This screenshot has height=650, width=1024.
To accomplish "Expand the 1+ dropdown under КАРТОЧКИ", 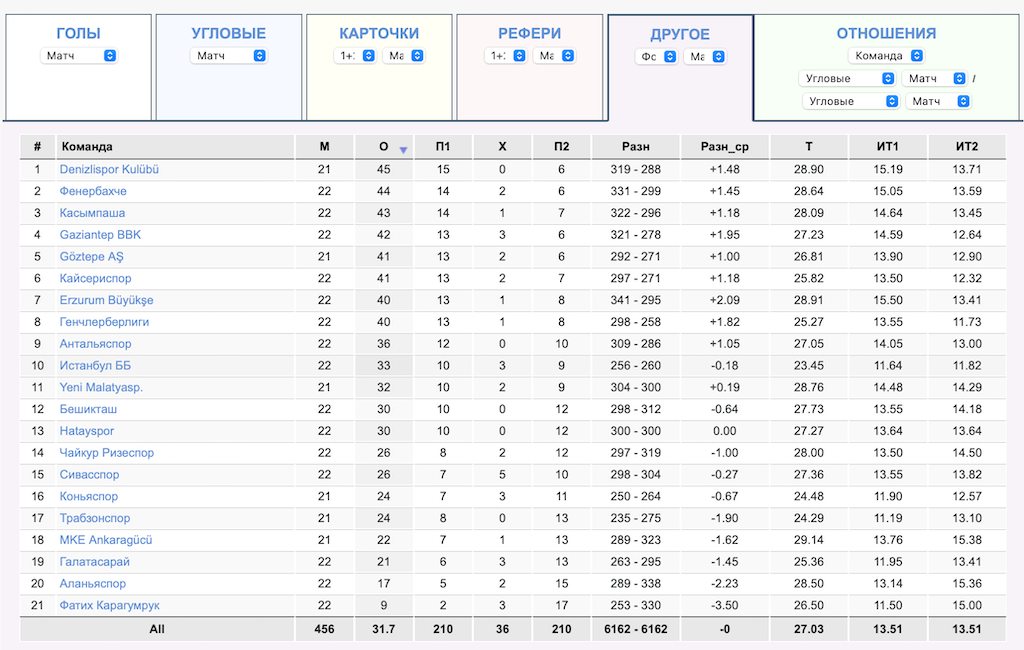I will pos(355,56).
